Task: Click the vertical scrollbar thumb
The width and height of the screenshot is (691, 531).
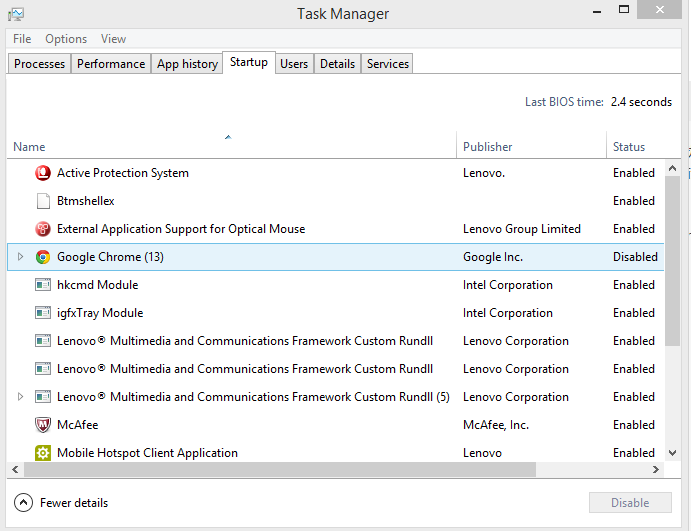Action: (672, 261)
